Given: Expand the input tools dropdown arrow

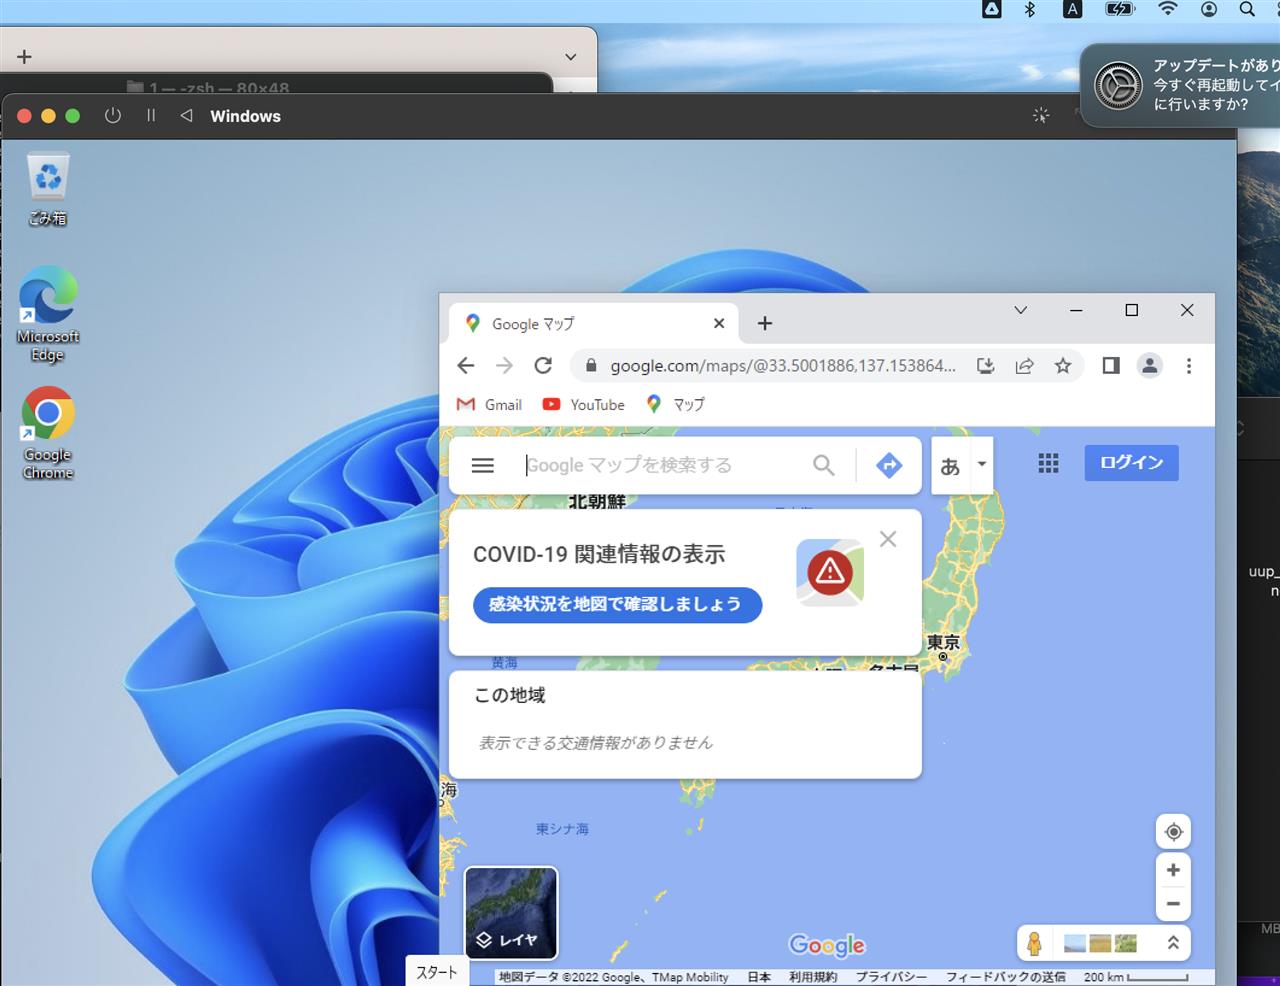Looking at the screenshot, I should click(982, 464).
